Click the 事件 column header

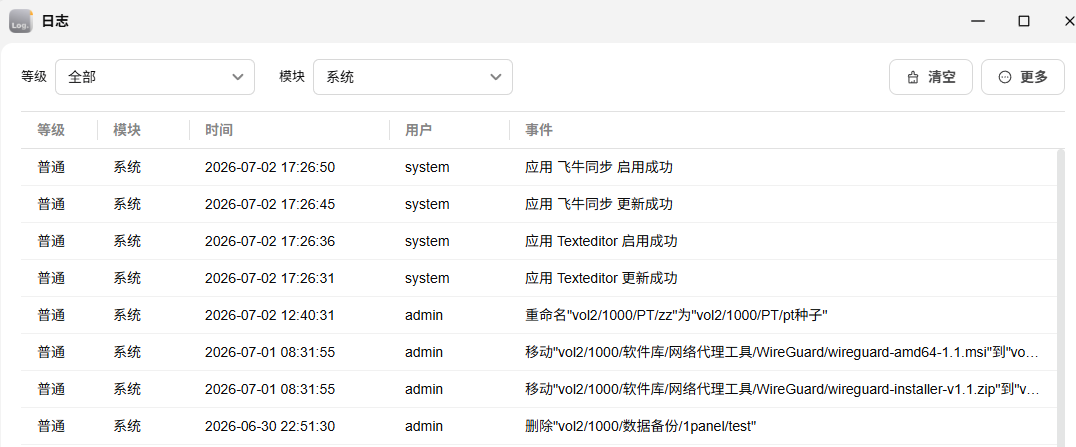point(539,130)
